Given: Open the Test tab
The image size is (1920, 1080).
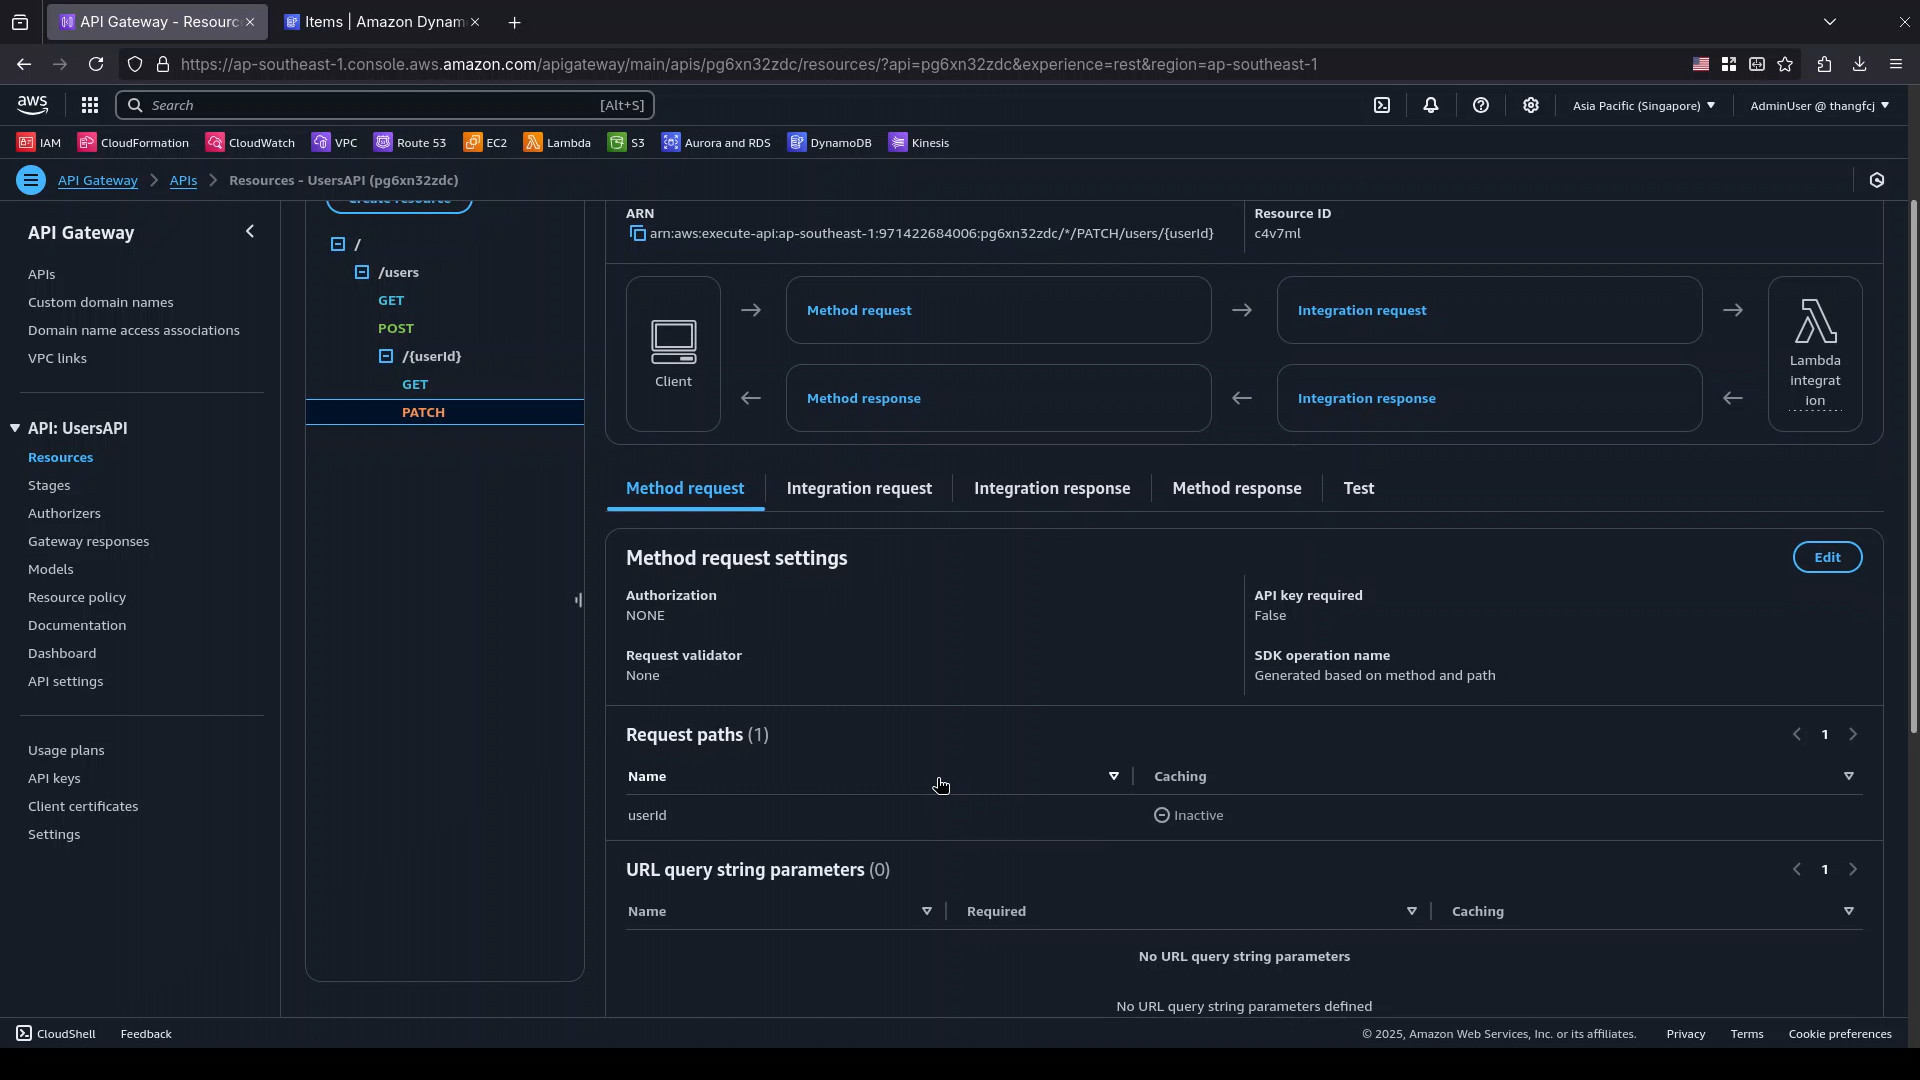Looking at the screenshot, I should pos(1359,488).
